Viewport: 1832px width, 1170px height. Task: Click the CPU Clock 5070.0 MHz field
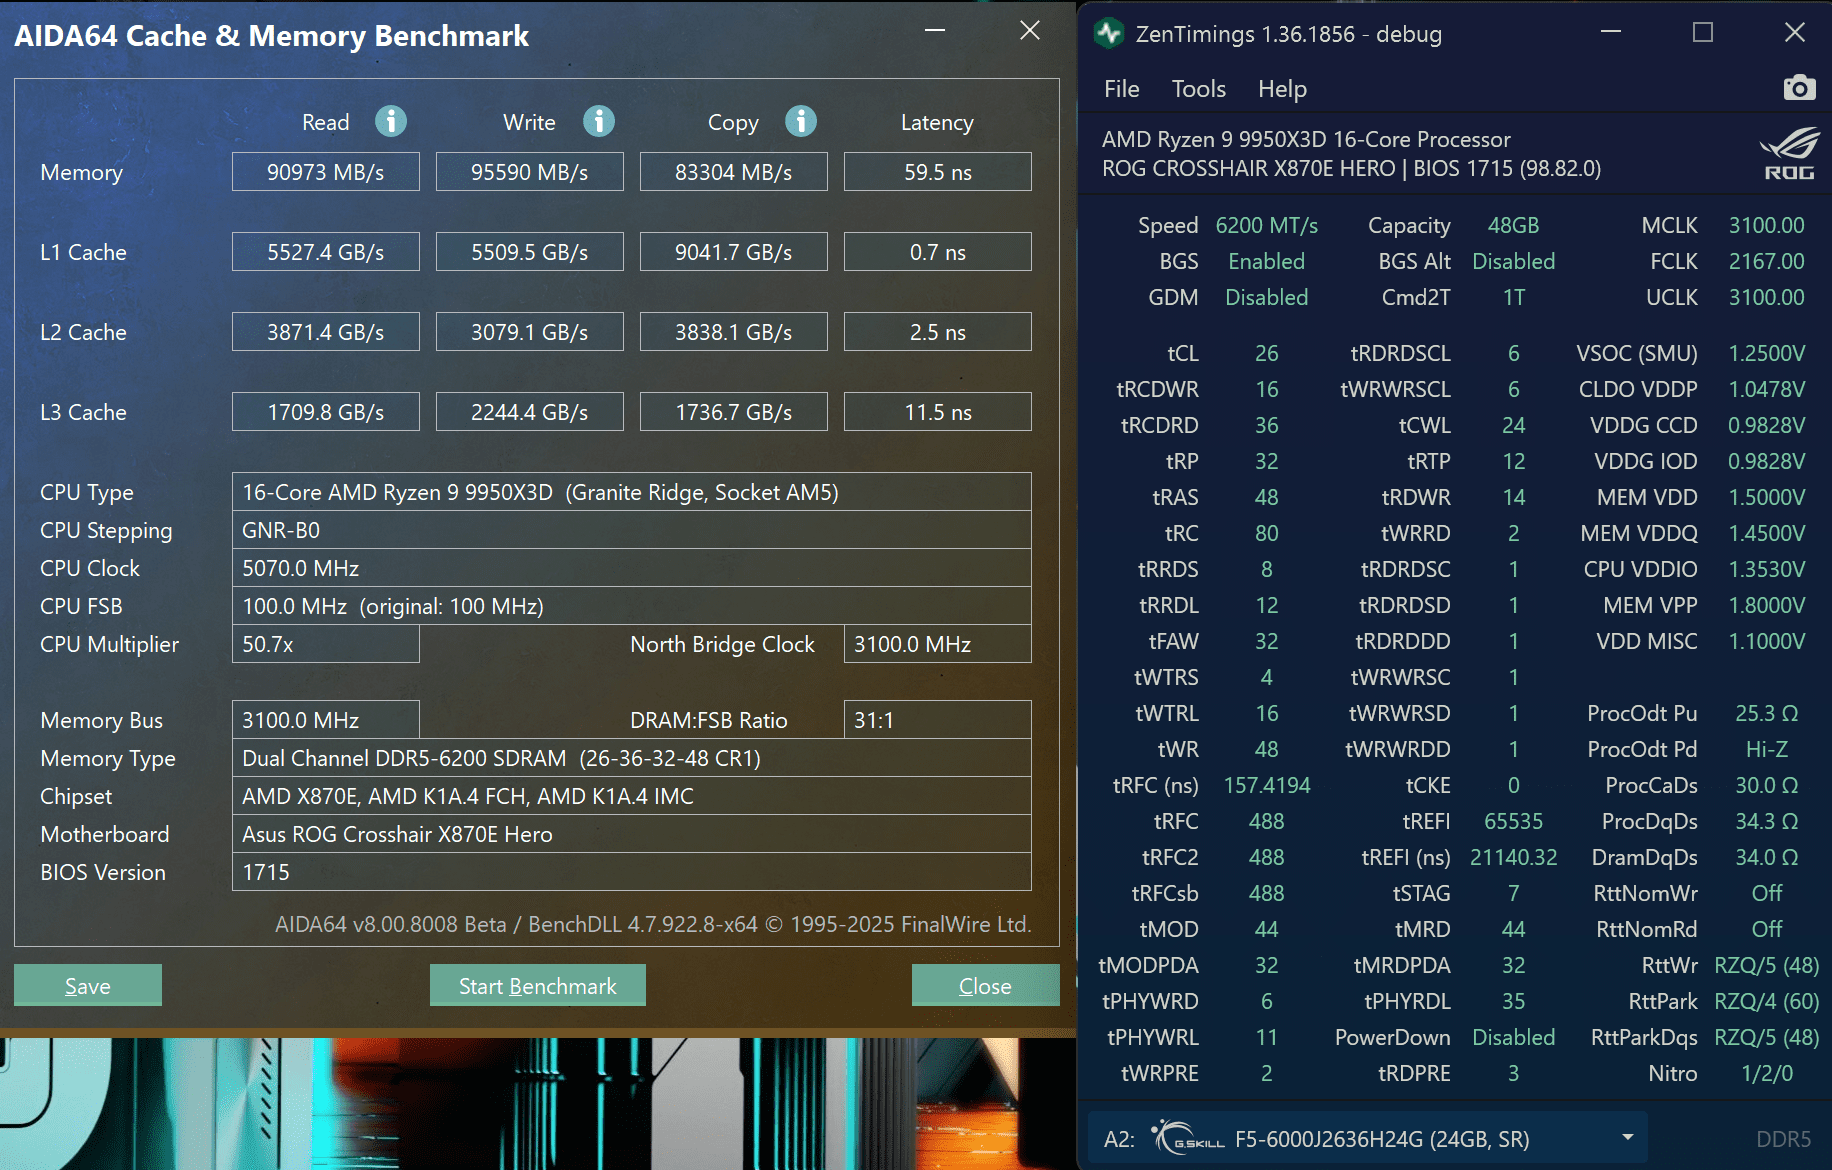click(632, 567)
